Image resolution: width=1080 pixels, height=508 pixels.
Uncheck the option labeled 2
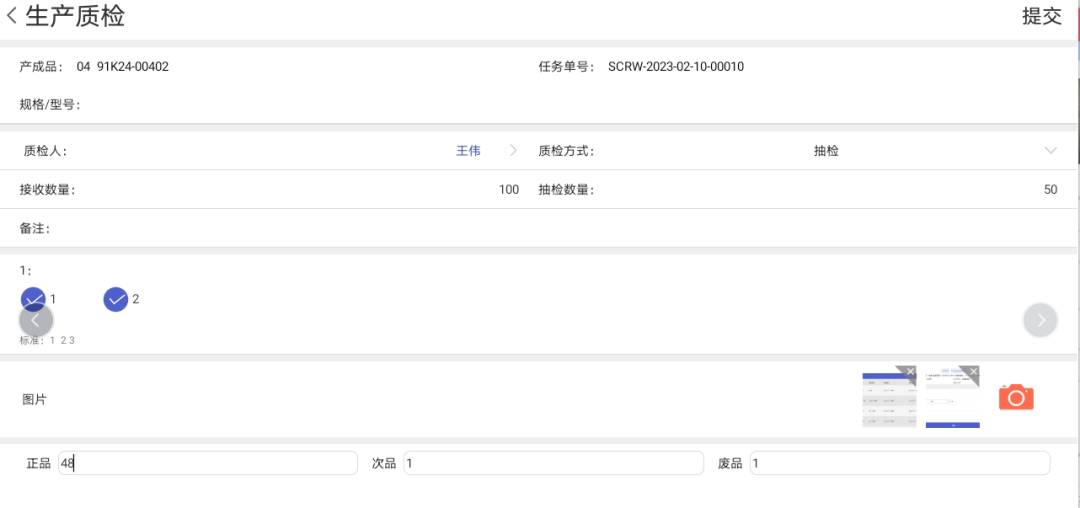pos(116,299)
